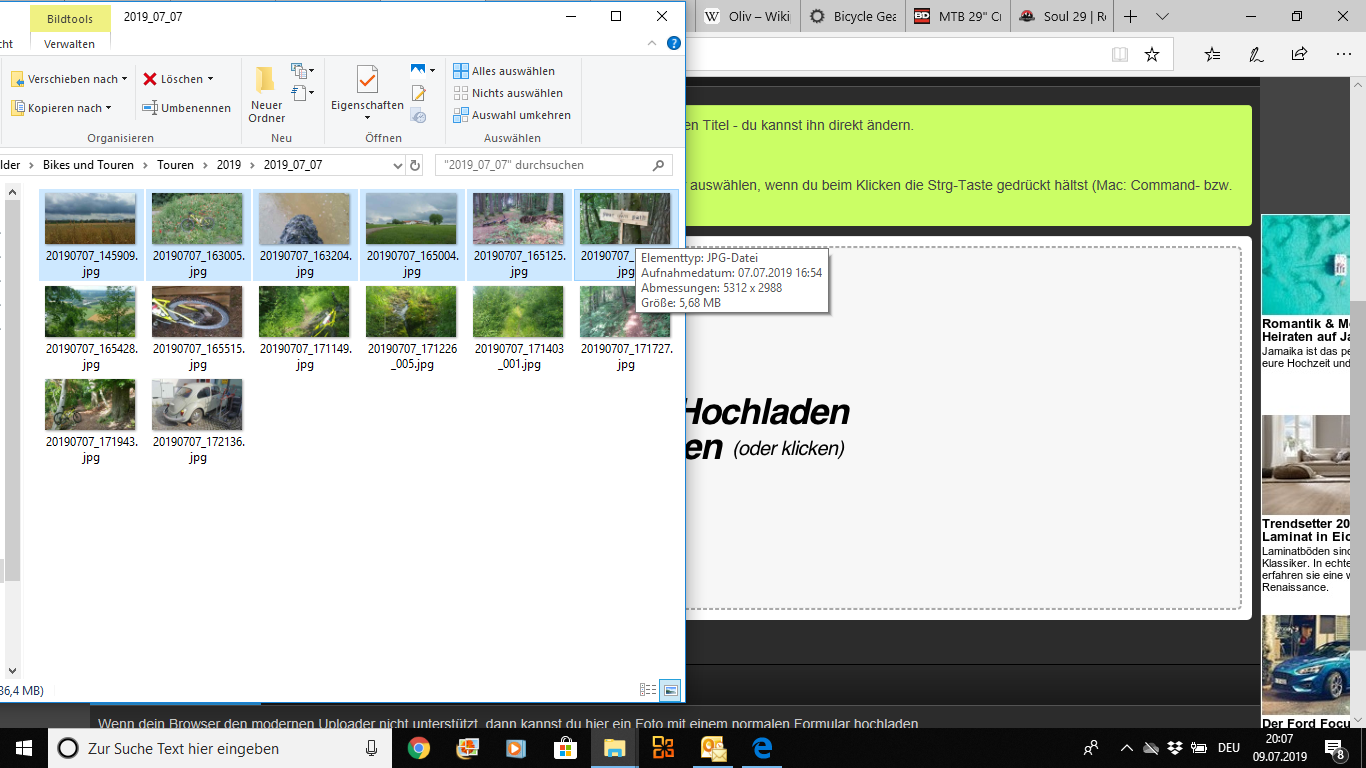
Task: Click the Löschen delete icon in ribbon
Action: [x=150, y=79]
